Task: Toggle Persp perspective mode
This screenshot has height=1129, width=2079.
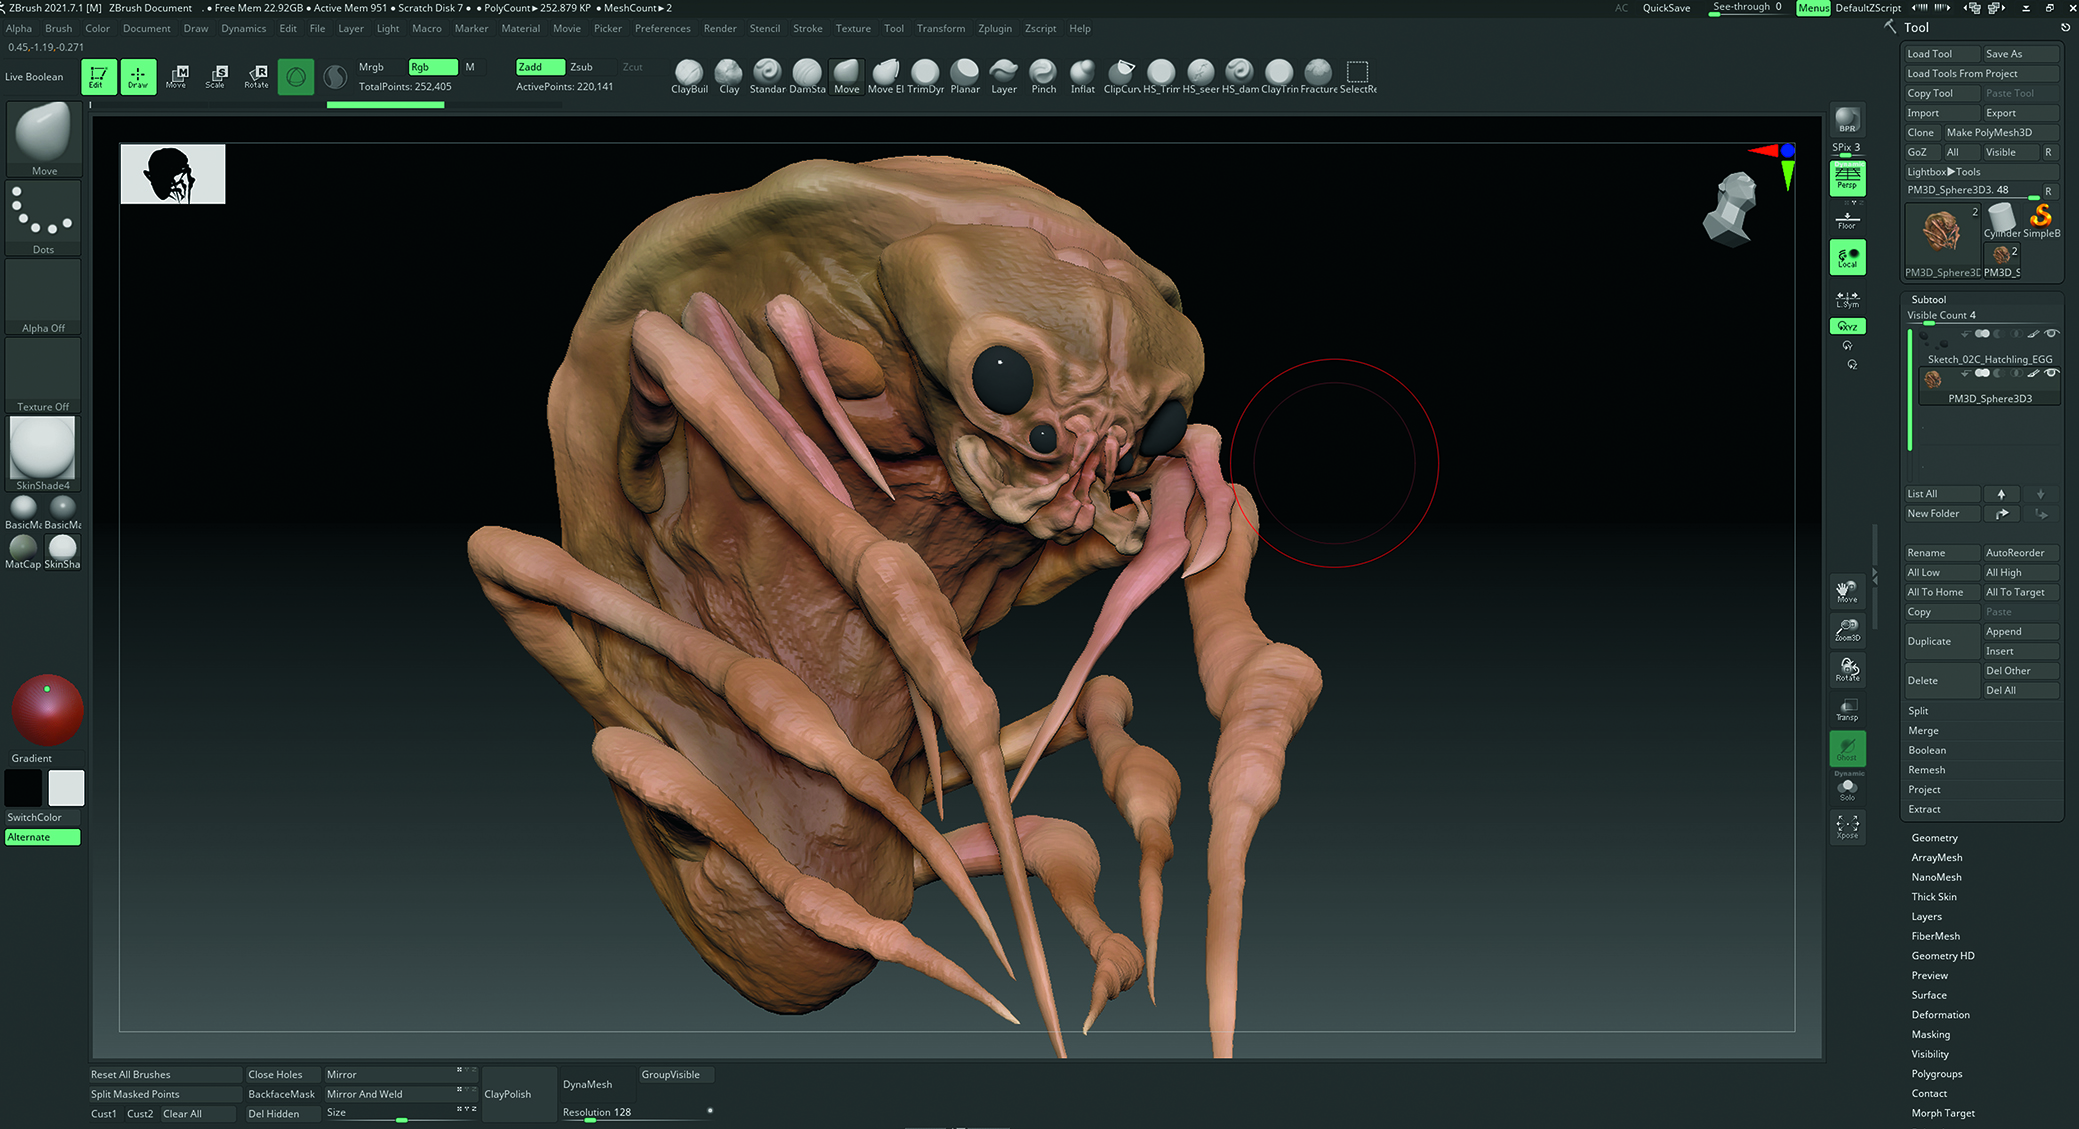Action: [x=1847, y=179]
